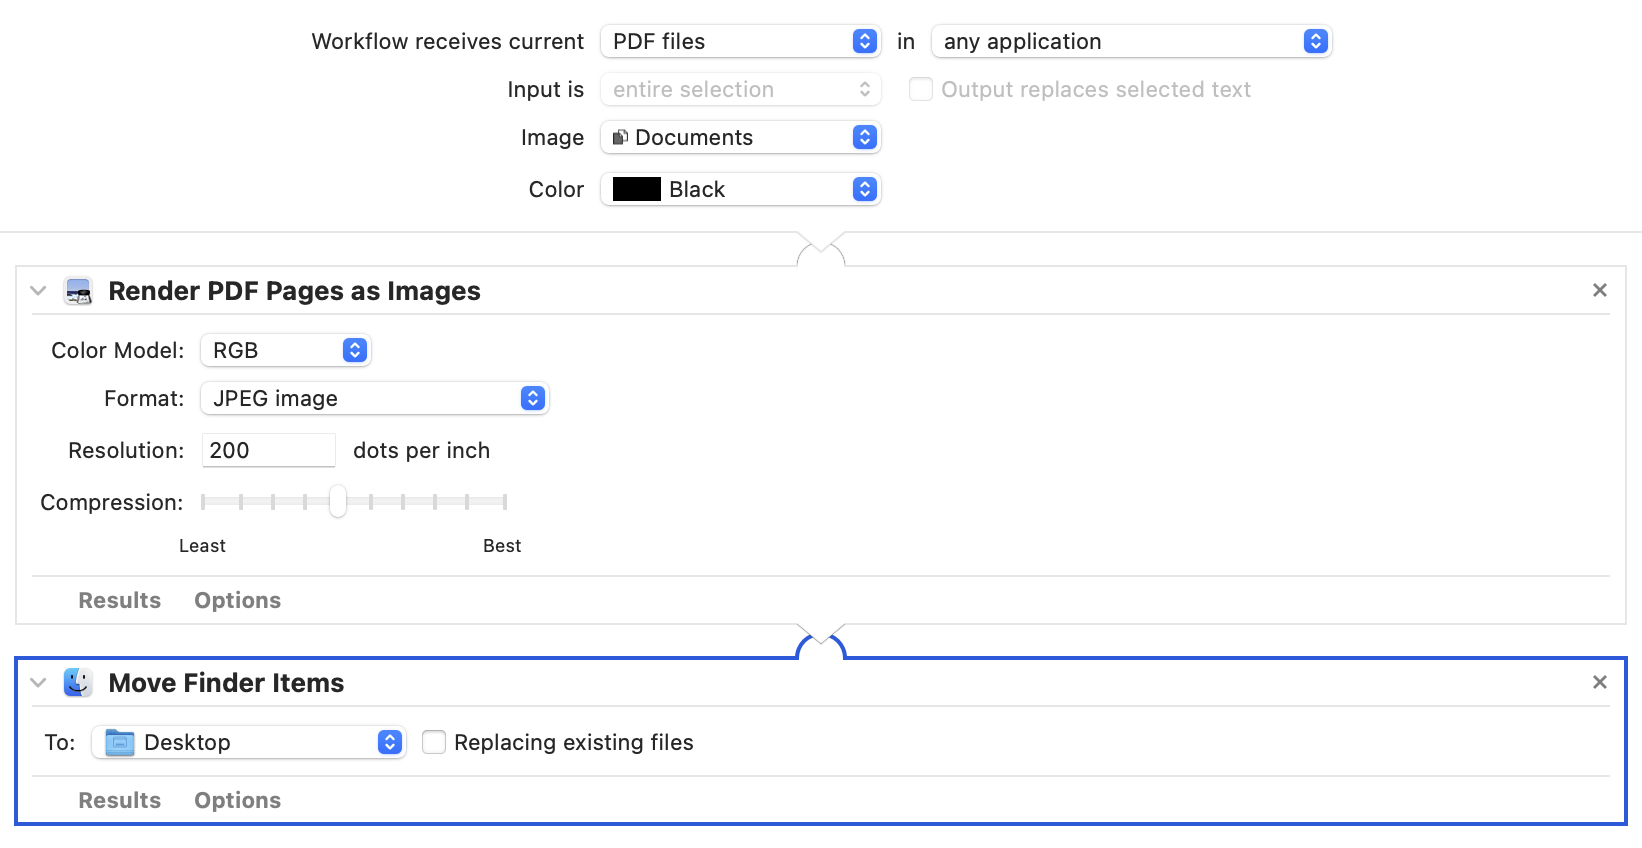Click the Resolution field showing 200
Screen dimensions: 1642x848
click(269, 450)
